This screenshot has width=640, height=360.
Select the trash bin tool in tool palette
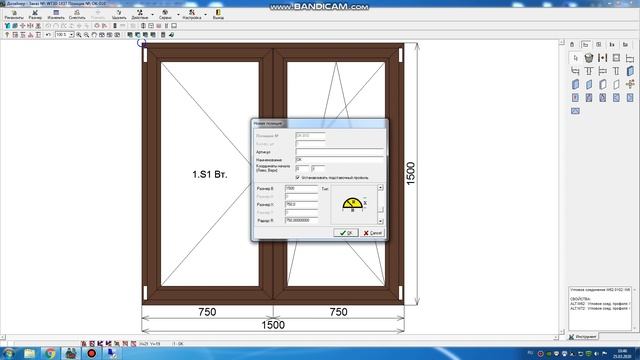(589, 58)
